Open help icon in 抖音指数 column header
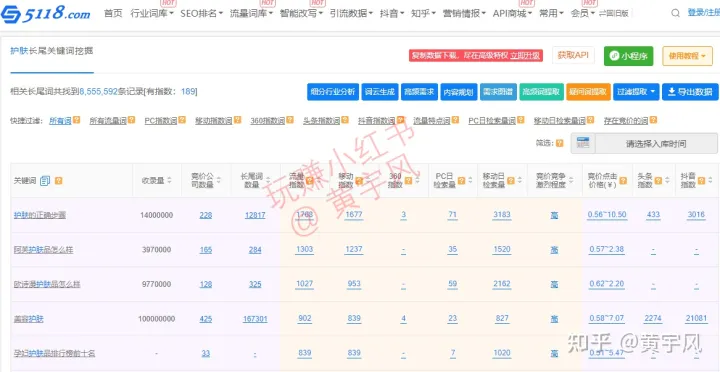The image size is (720, 372). (701, 180)
